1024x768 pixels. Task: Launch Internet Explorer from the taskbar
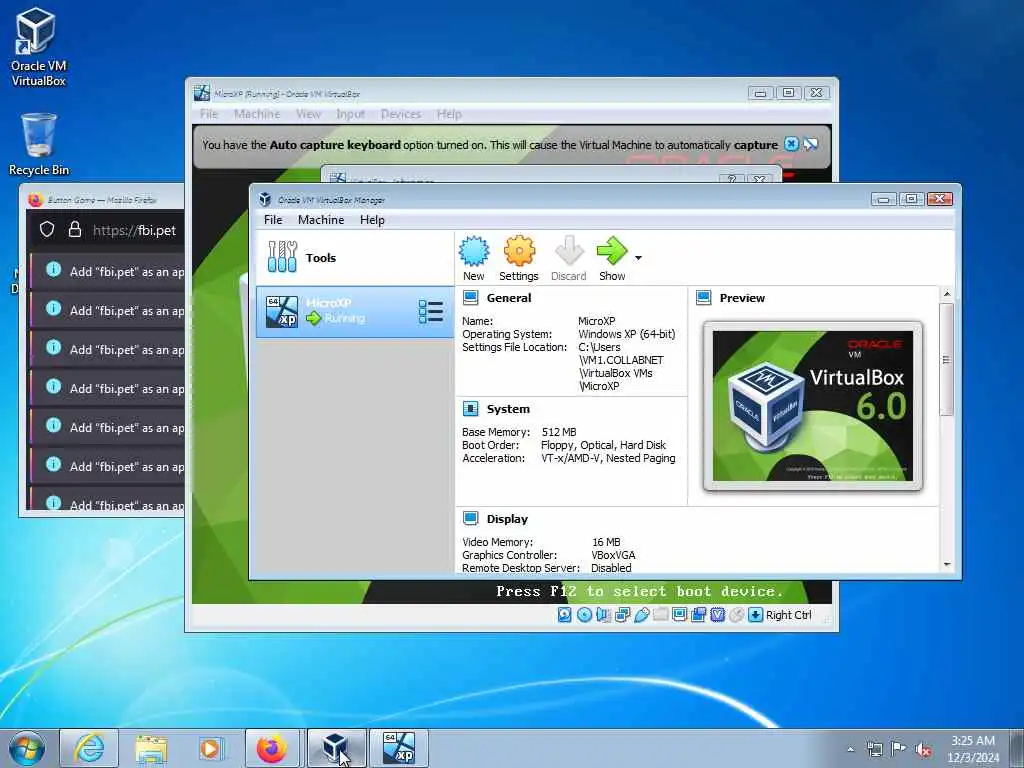click(x=89, y=748)
